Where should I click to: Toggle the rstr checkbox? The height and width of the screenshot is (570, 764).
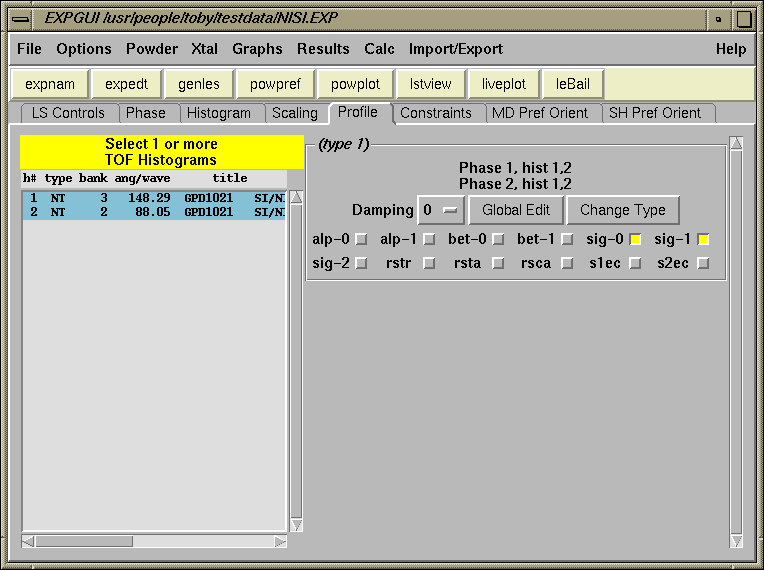(x=429, y=263)
